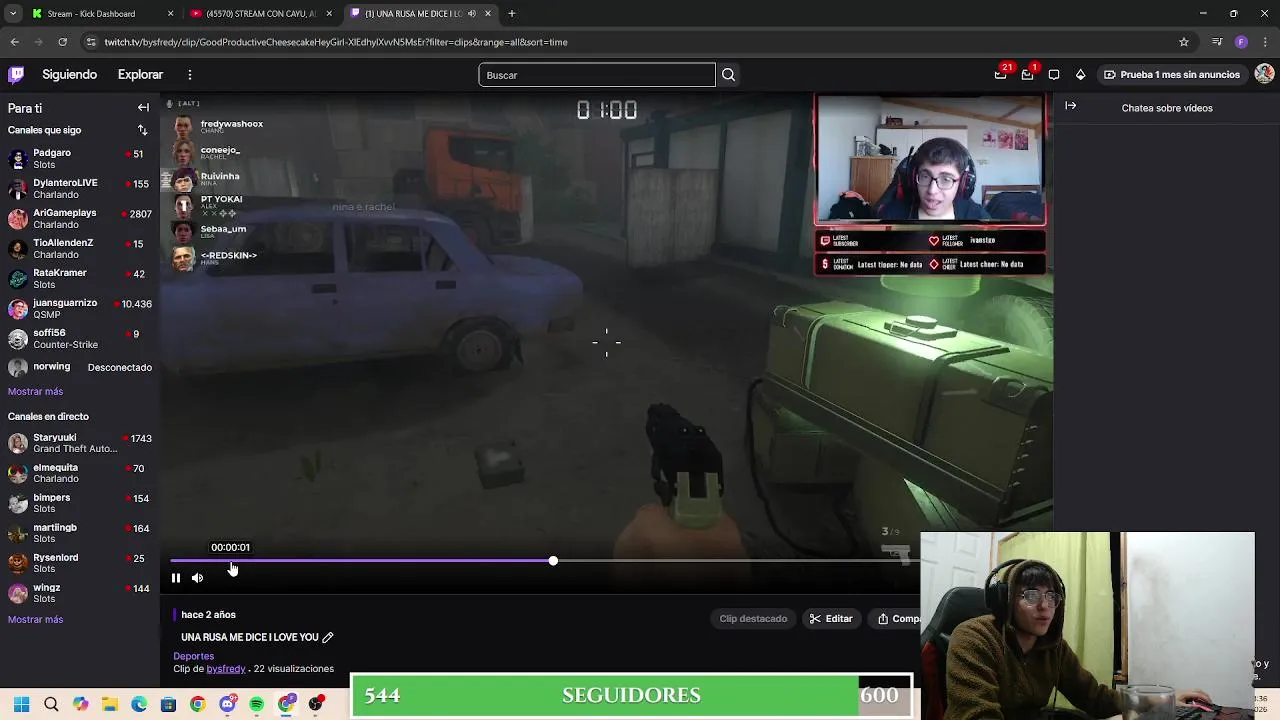Screen dimensions: 1280x720
Task: Open the browser media control icon
Action: [x=1217, y=42]
